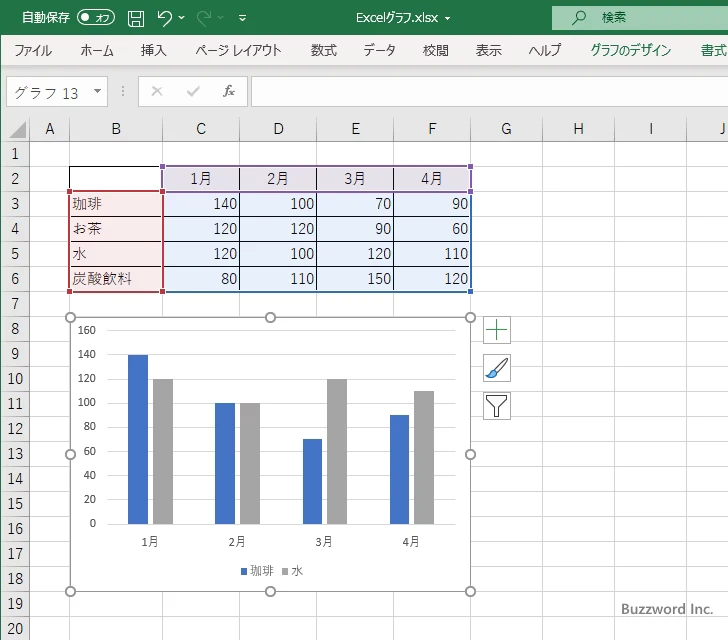Select cell with value 150

pyautogui.click(x=355, y=279)
